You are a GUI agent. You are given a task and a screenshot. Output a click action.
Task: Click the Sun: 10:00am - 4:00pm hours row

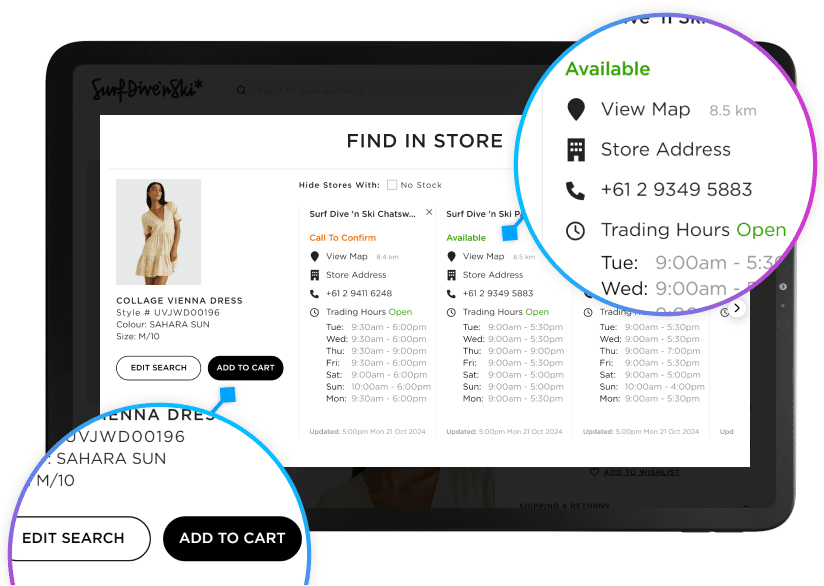(x=652, y=387)
